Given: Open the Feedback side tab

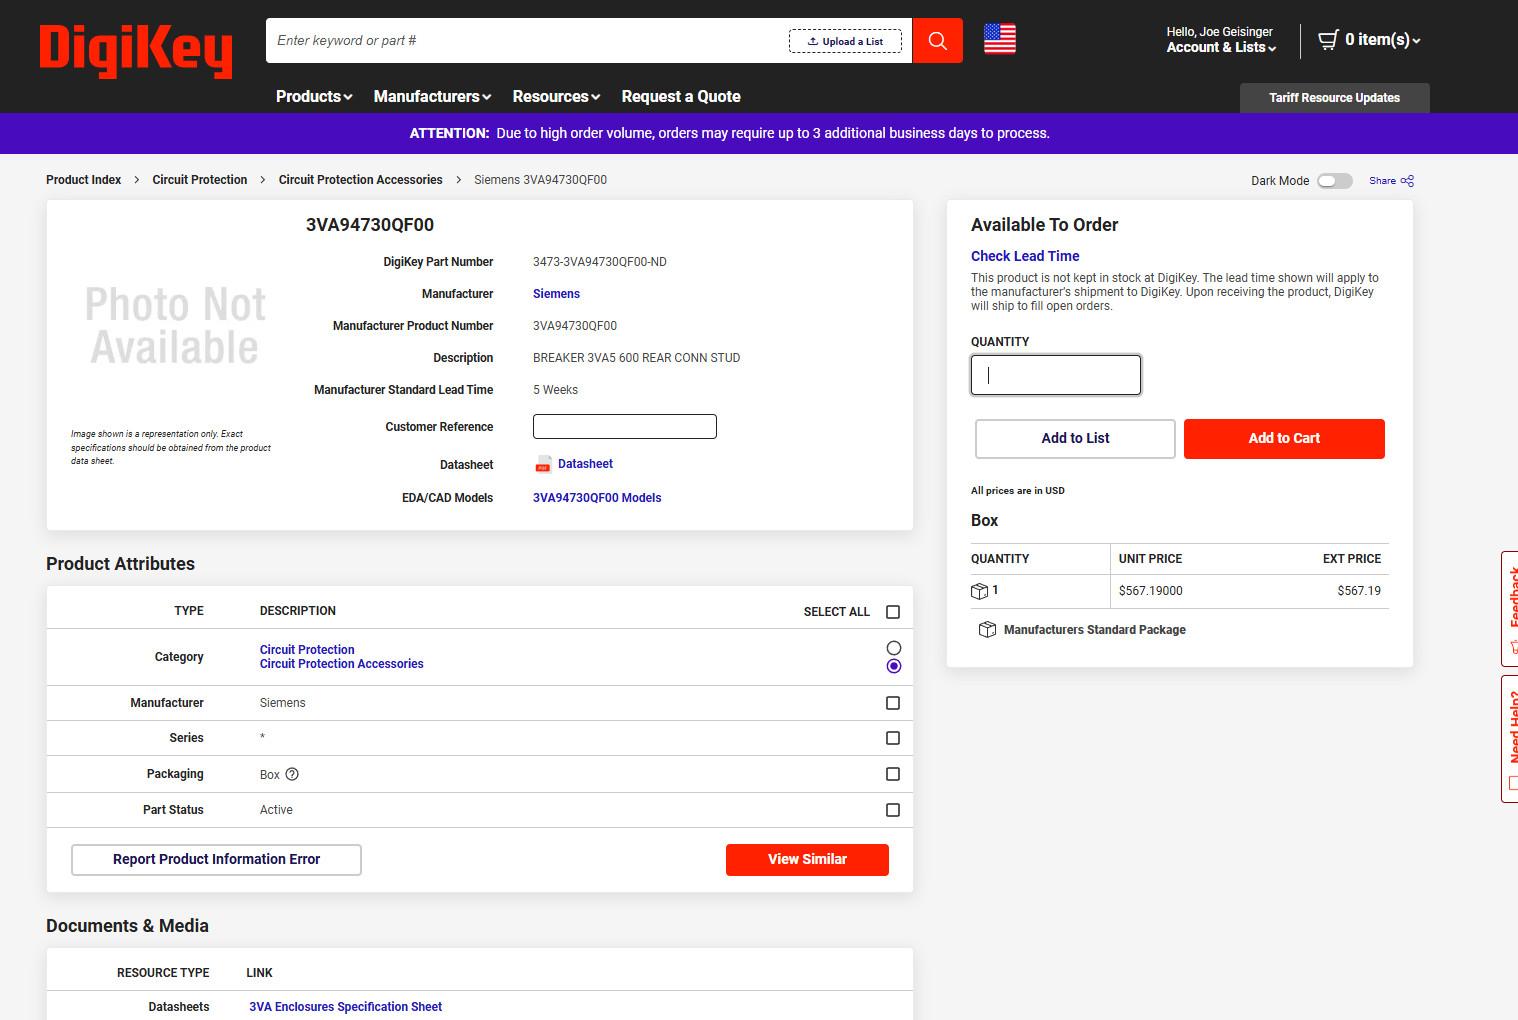Looking at the screenshot, I should pos(1510,609).
